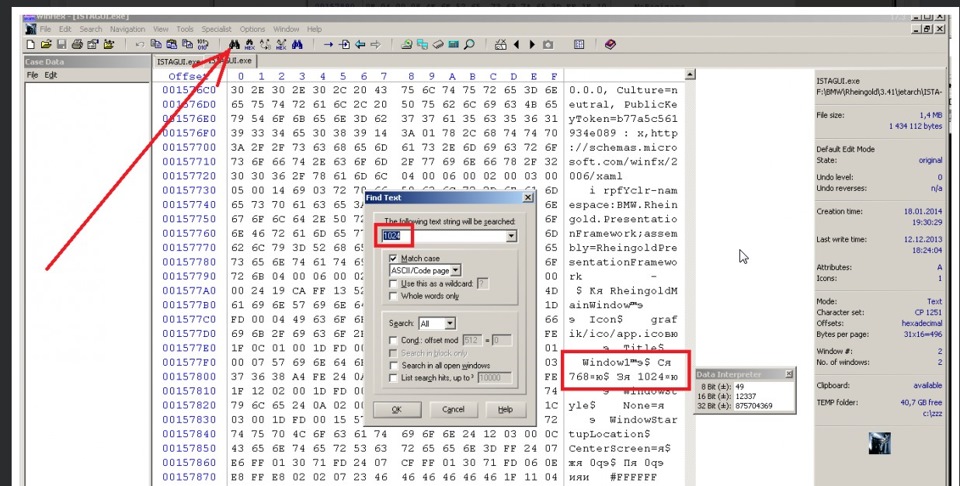Open the Navigation menu
960x486 pixels.
tap(127, 29)
